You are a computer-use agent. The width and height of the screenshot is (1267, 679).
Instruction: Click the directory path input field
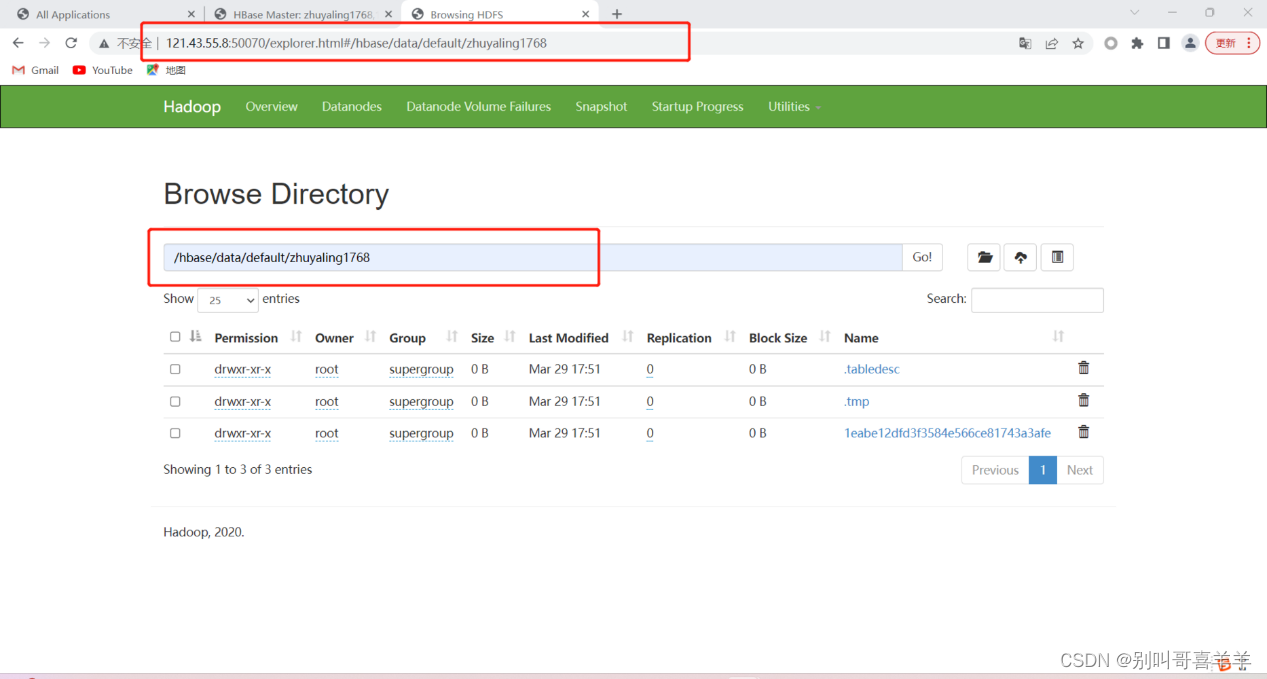pos(533,257)
